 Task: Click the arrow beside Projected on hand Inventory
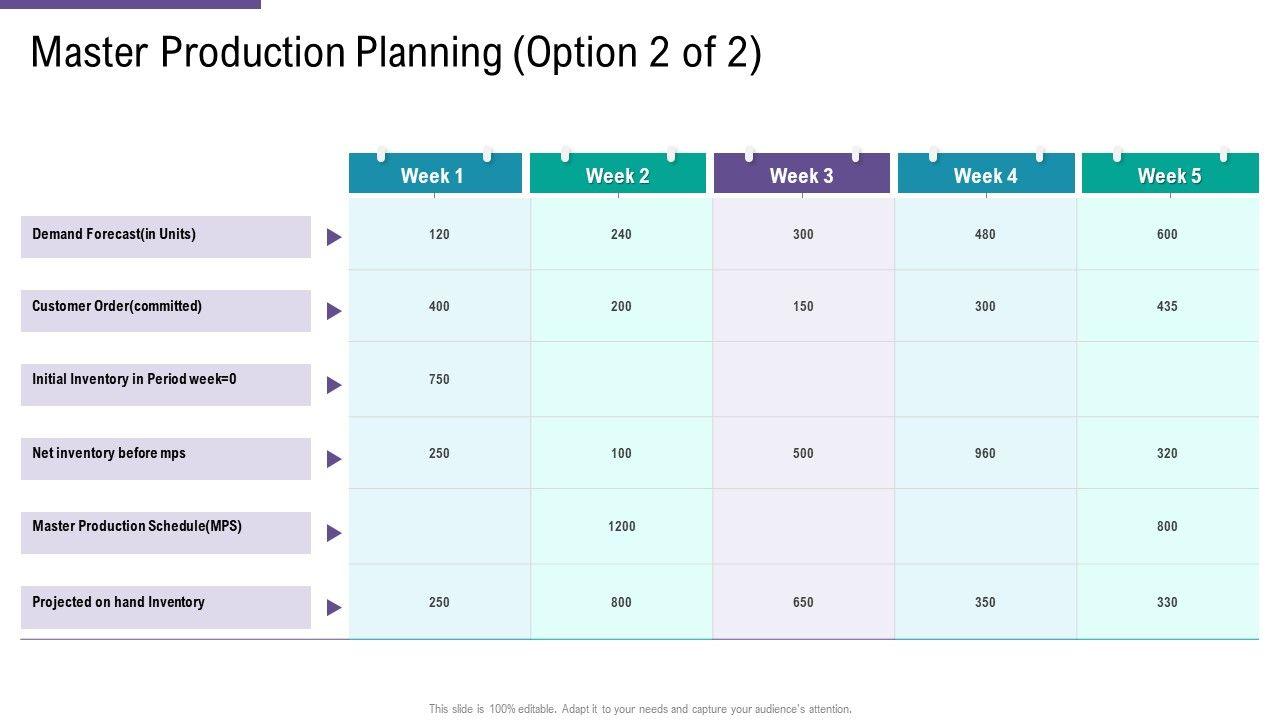(x=334, y=607)
